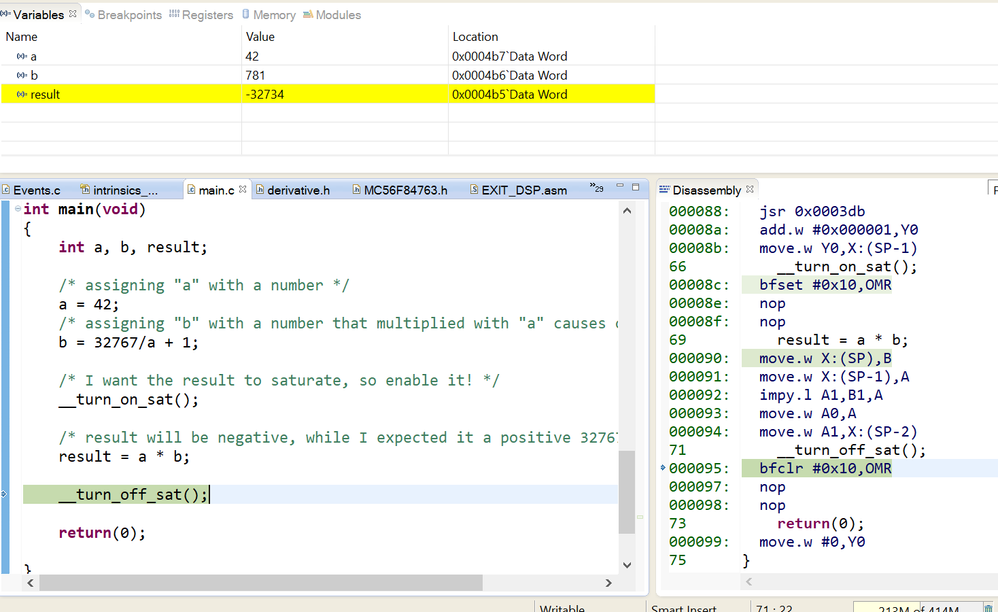
Task: Click the return(0); line in main.c
Action: point(102,532)
